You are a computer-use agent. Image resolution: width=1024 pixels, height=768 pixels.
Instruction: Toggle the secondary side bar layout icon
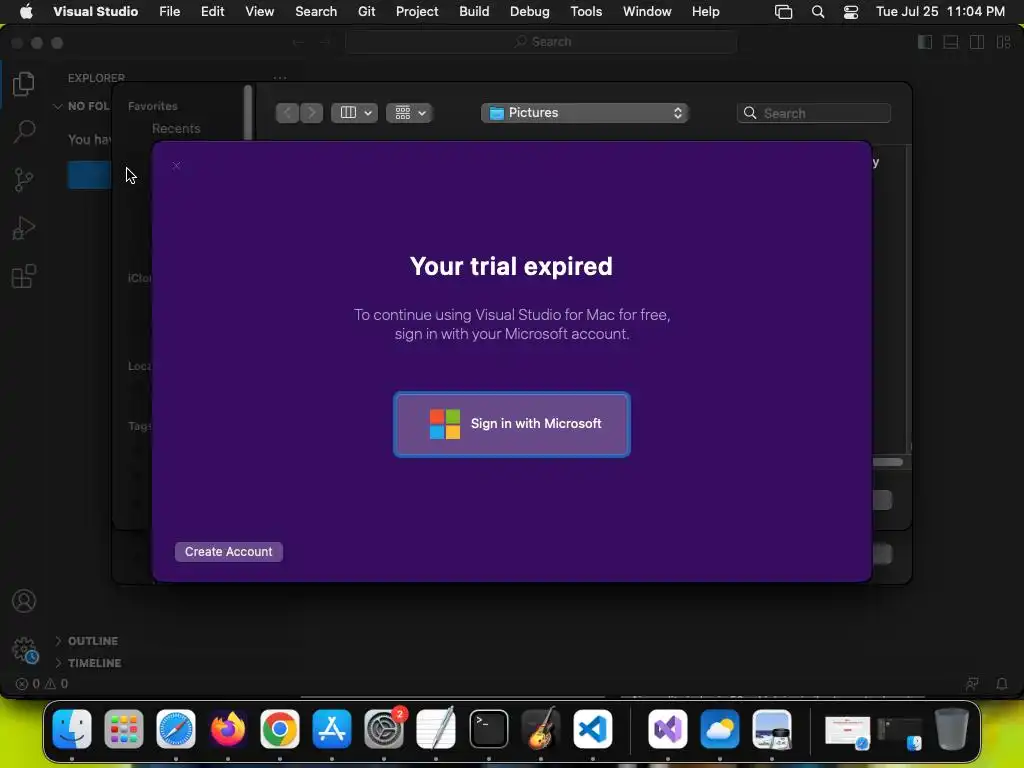tap(977, 42)
